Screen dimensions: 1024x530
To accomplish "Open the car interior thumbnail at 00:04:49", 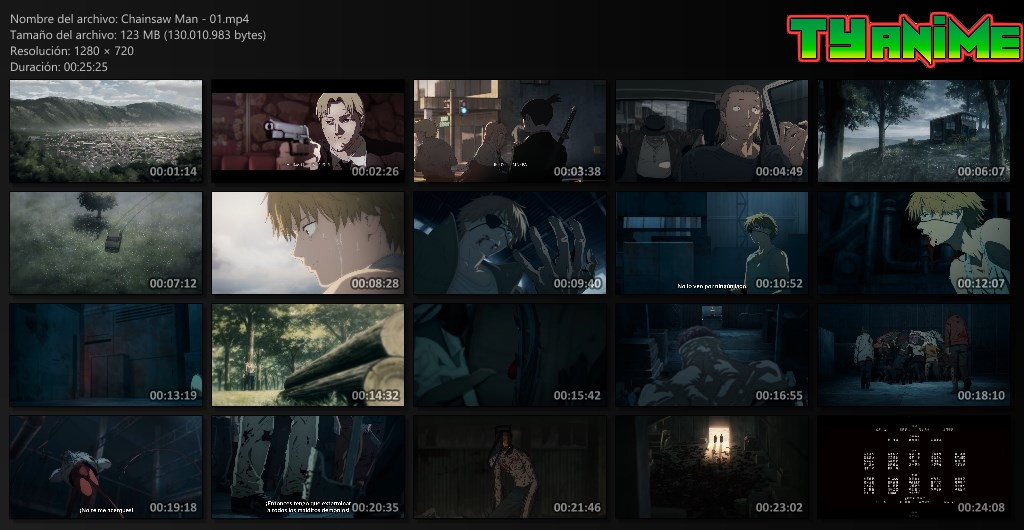I will coord(712,131).
